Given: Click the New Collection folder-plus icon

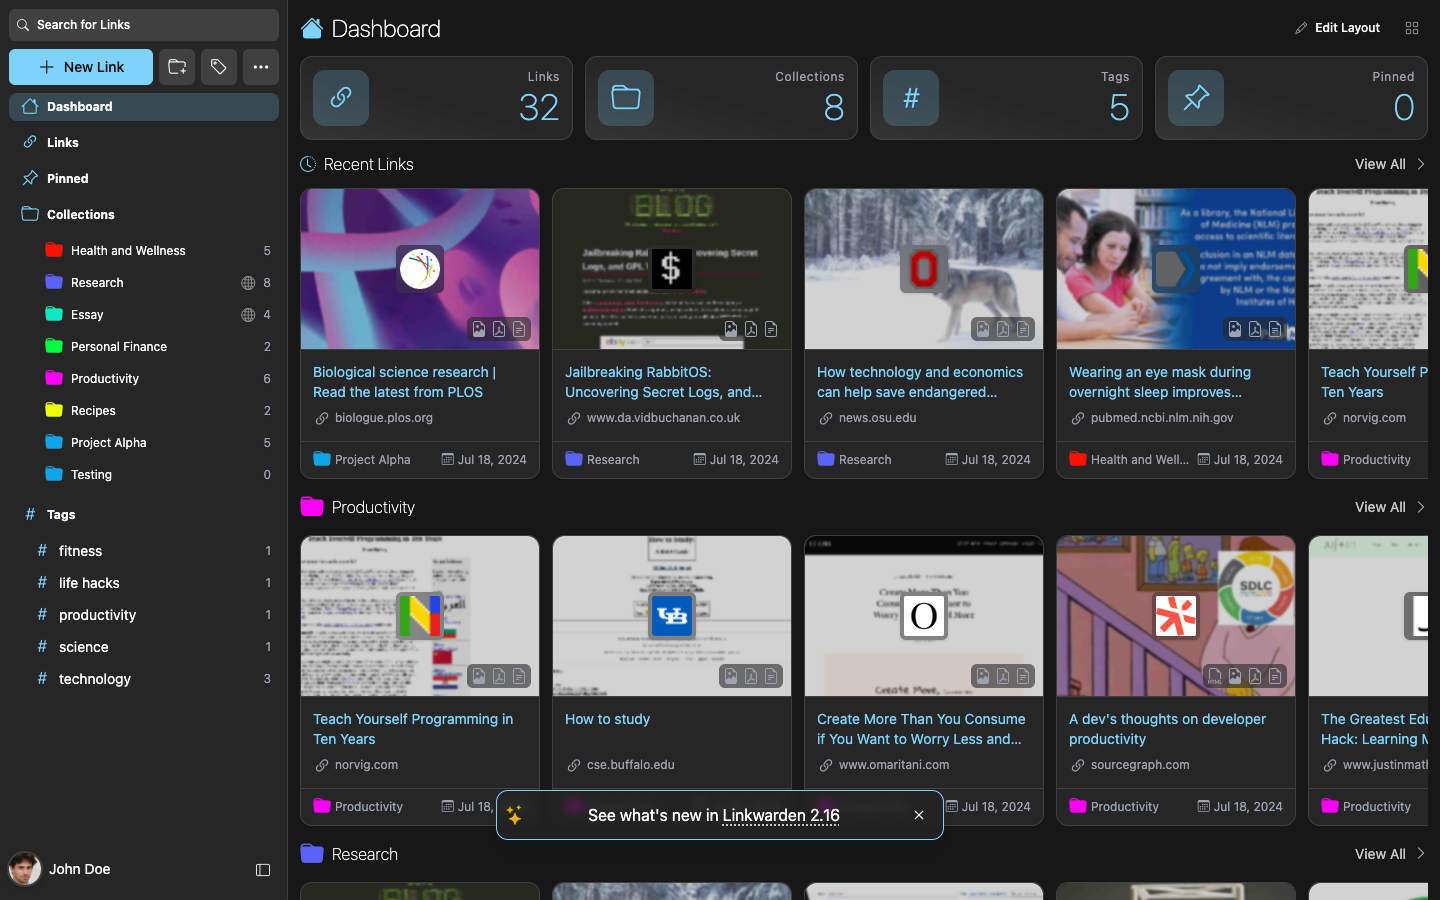Looking at the screenshot, I should coord(177,67).
